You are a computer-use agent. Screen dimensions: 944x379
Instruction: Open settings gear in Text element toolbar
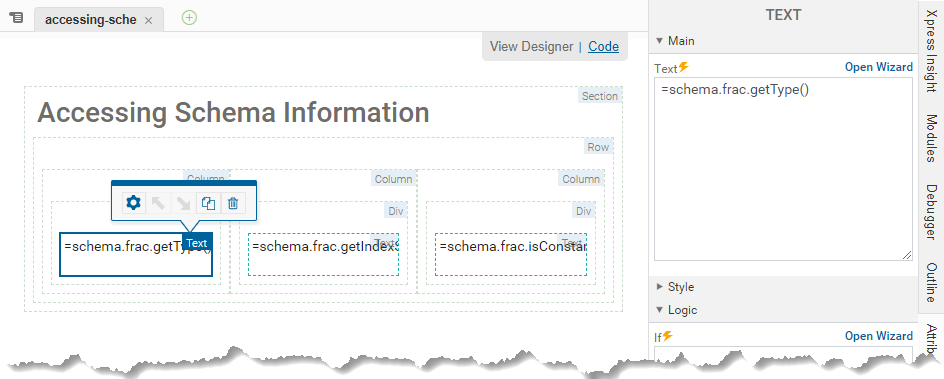coord(134,203)
